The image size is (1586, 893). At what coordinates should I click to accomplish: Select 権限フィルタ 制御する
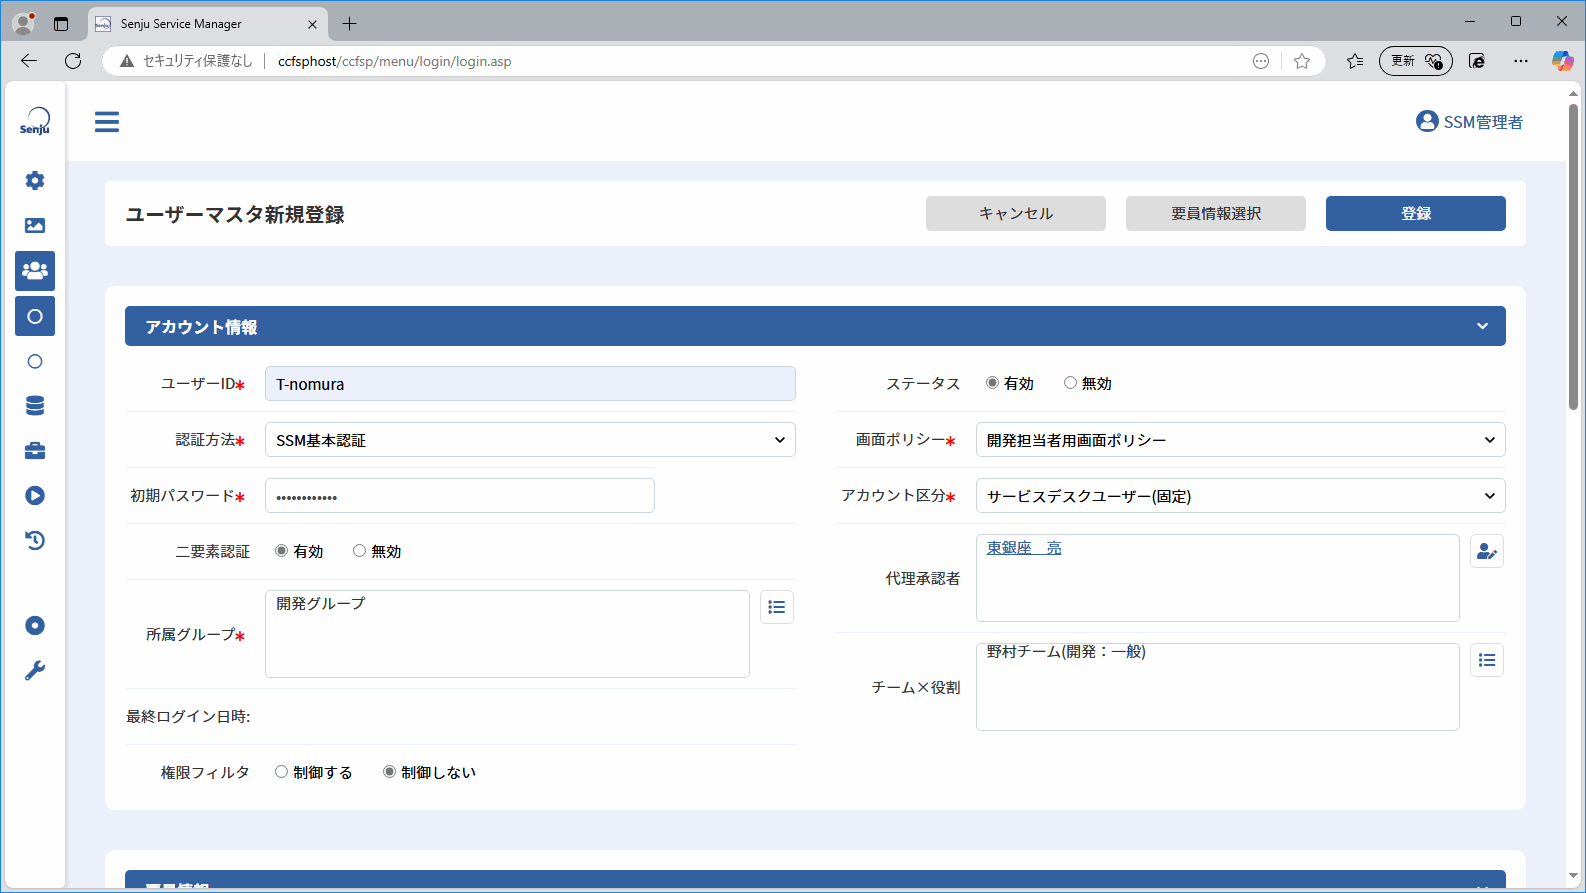coord(281,772)
